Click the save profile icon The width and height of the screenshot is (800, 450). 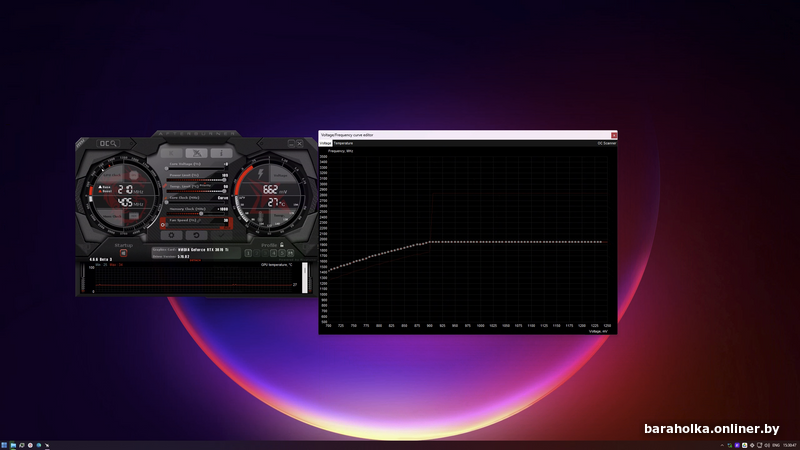[290, 253]
